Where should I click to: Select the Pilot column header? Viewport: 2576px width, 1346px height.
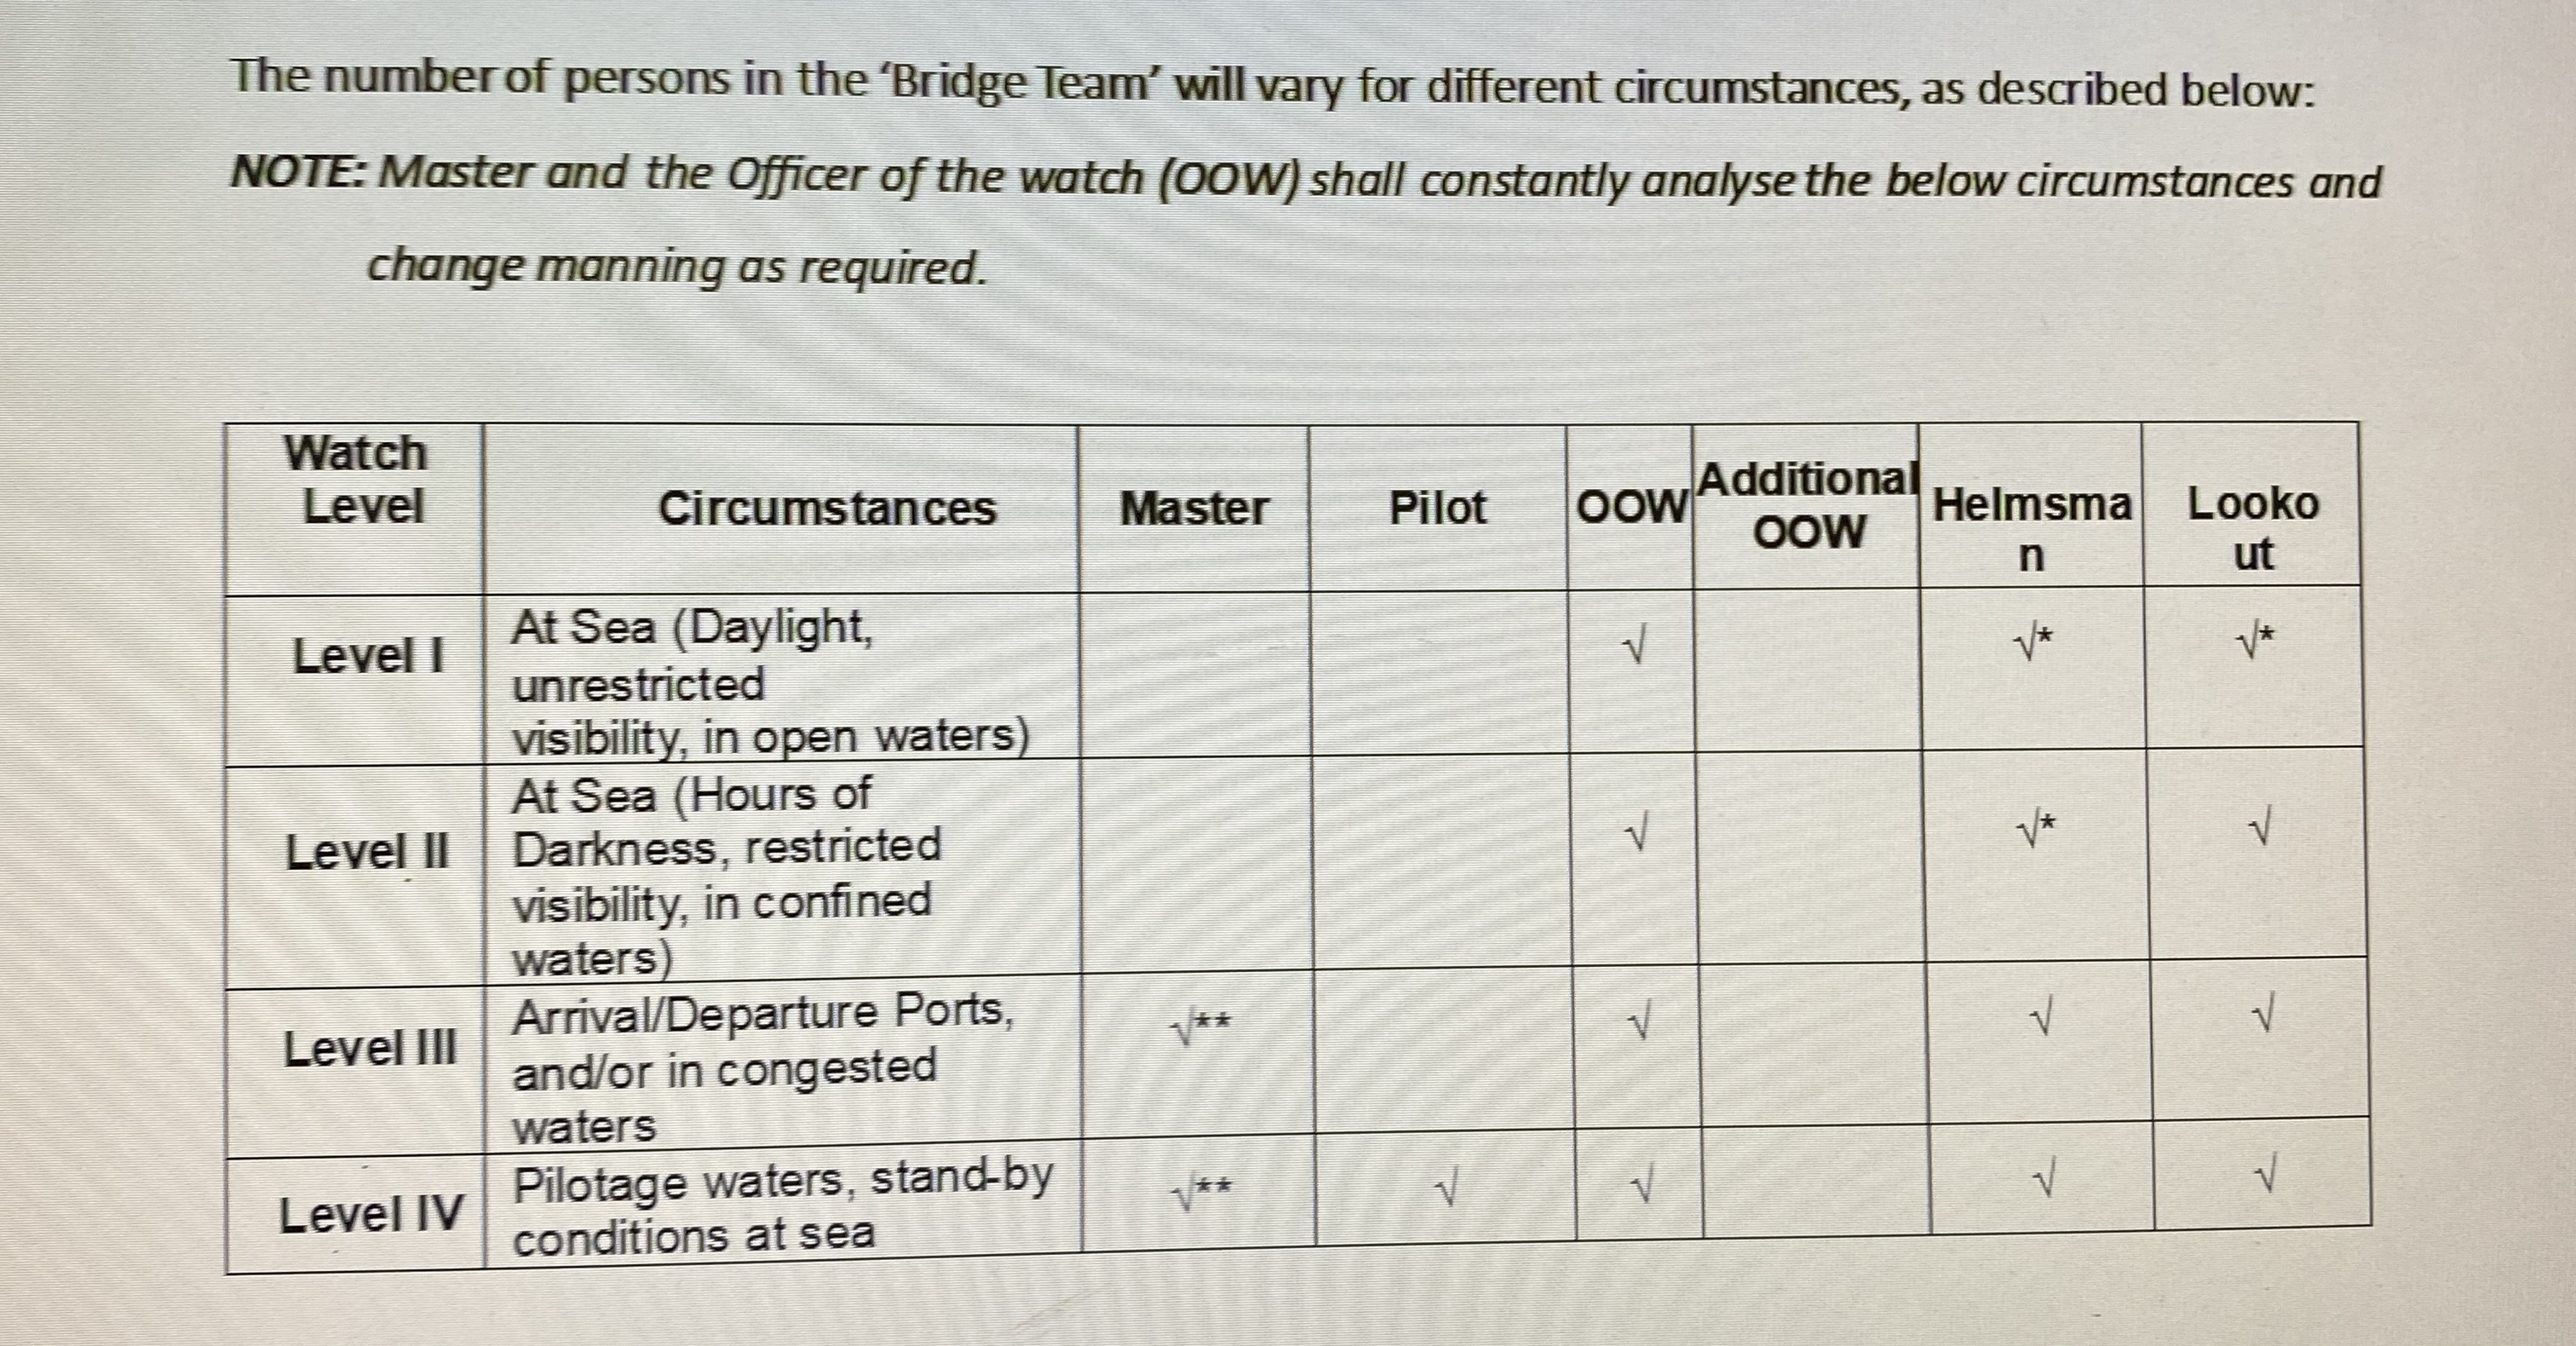point(1438,509)
